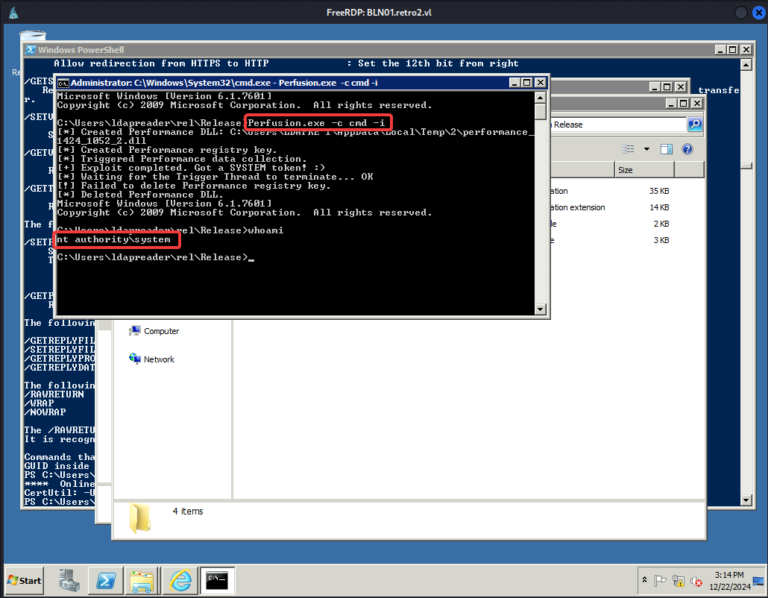Close the cmd.exe window
Screen dimensions: 768x598
click(540, 83)
